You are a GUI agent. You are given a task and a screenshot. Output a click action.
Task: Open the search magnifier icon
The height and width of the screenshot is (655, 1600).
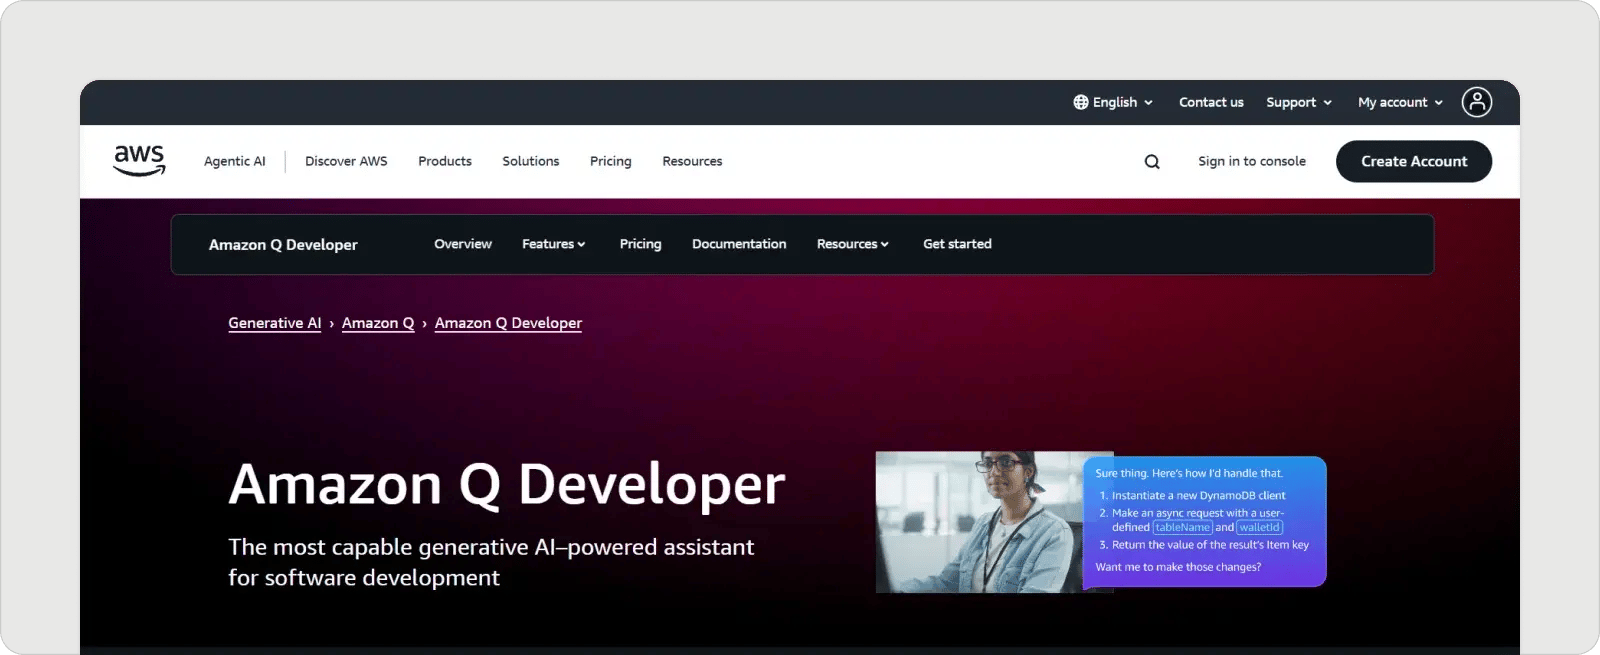[x=1152, y=162]
